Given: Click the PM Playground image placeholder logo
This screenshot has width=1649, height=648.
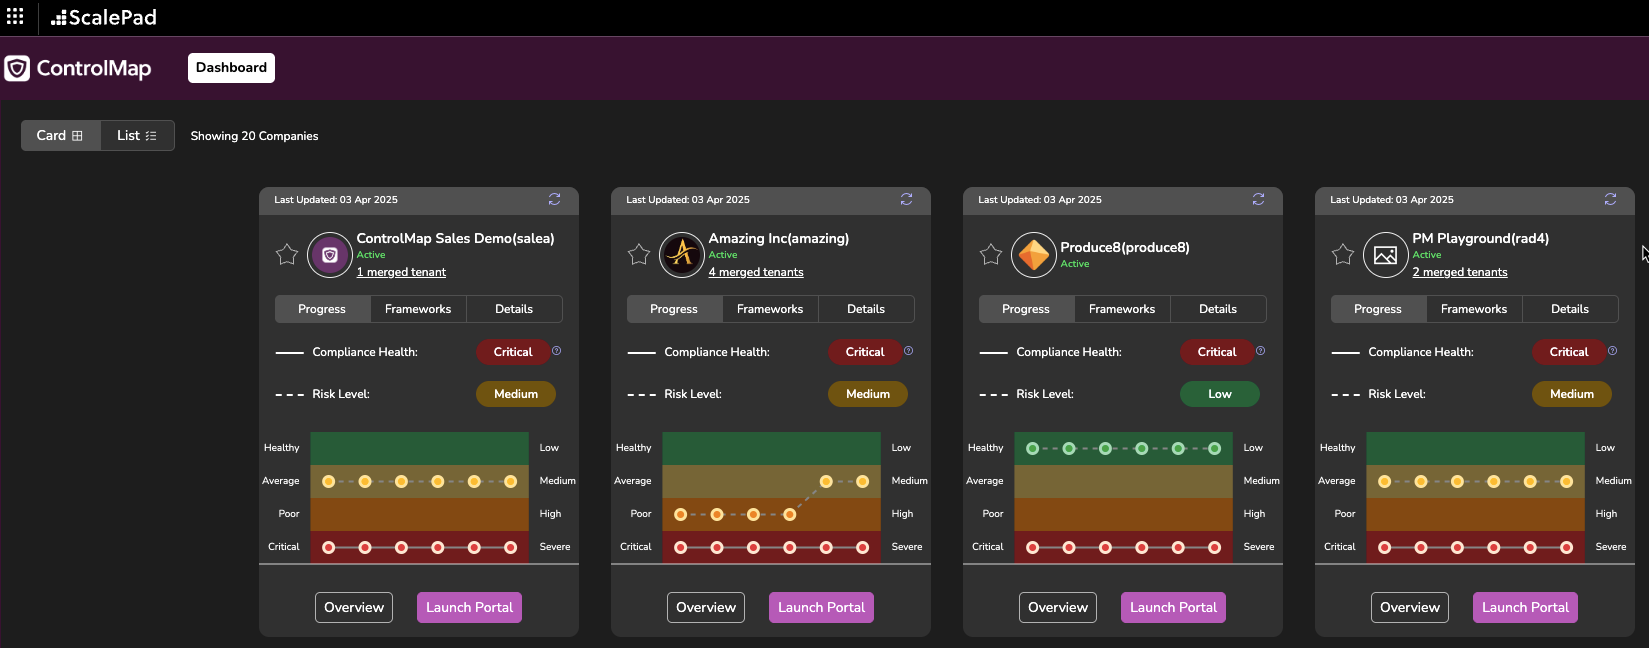Looking at the screenshot, I should [1385, 255].
